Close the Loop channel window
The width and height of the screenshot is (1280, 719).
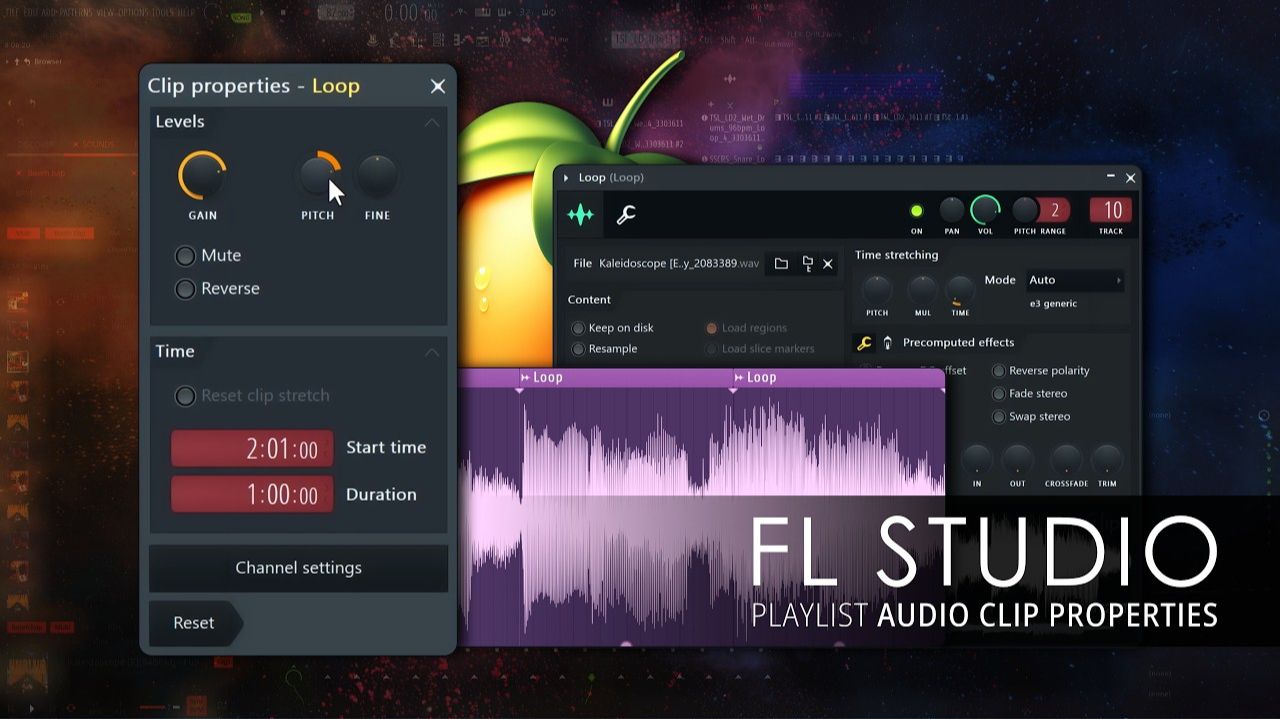[x=1131, y=178]
